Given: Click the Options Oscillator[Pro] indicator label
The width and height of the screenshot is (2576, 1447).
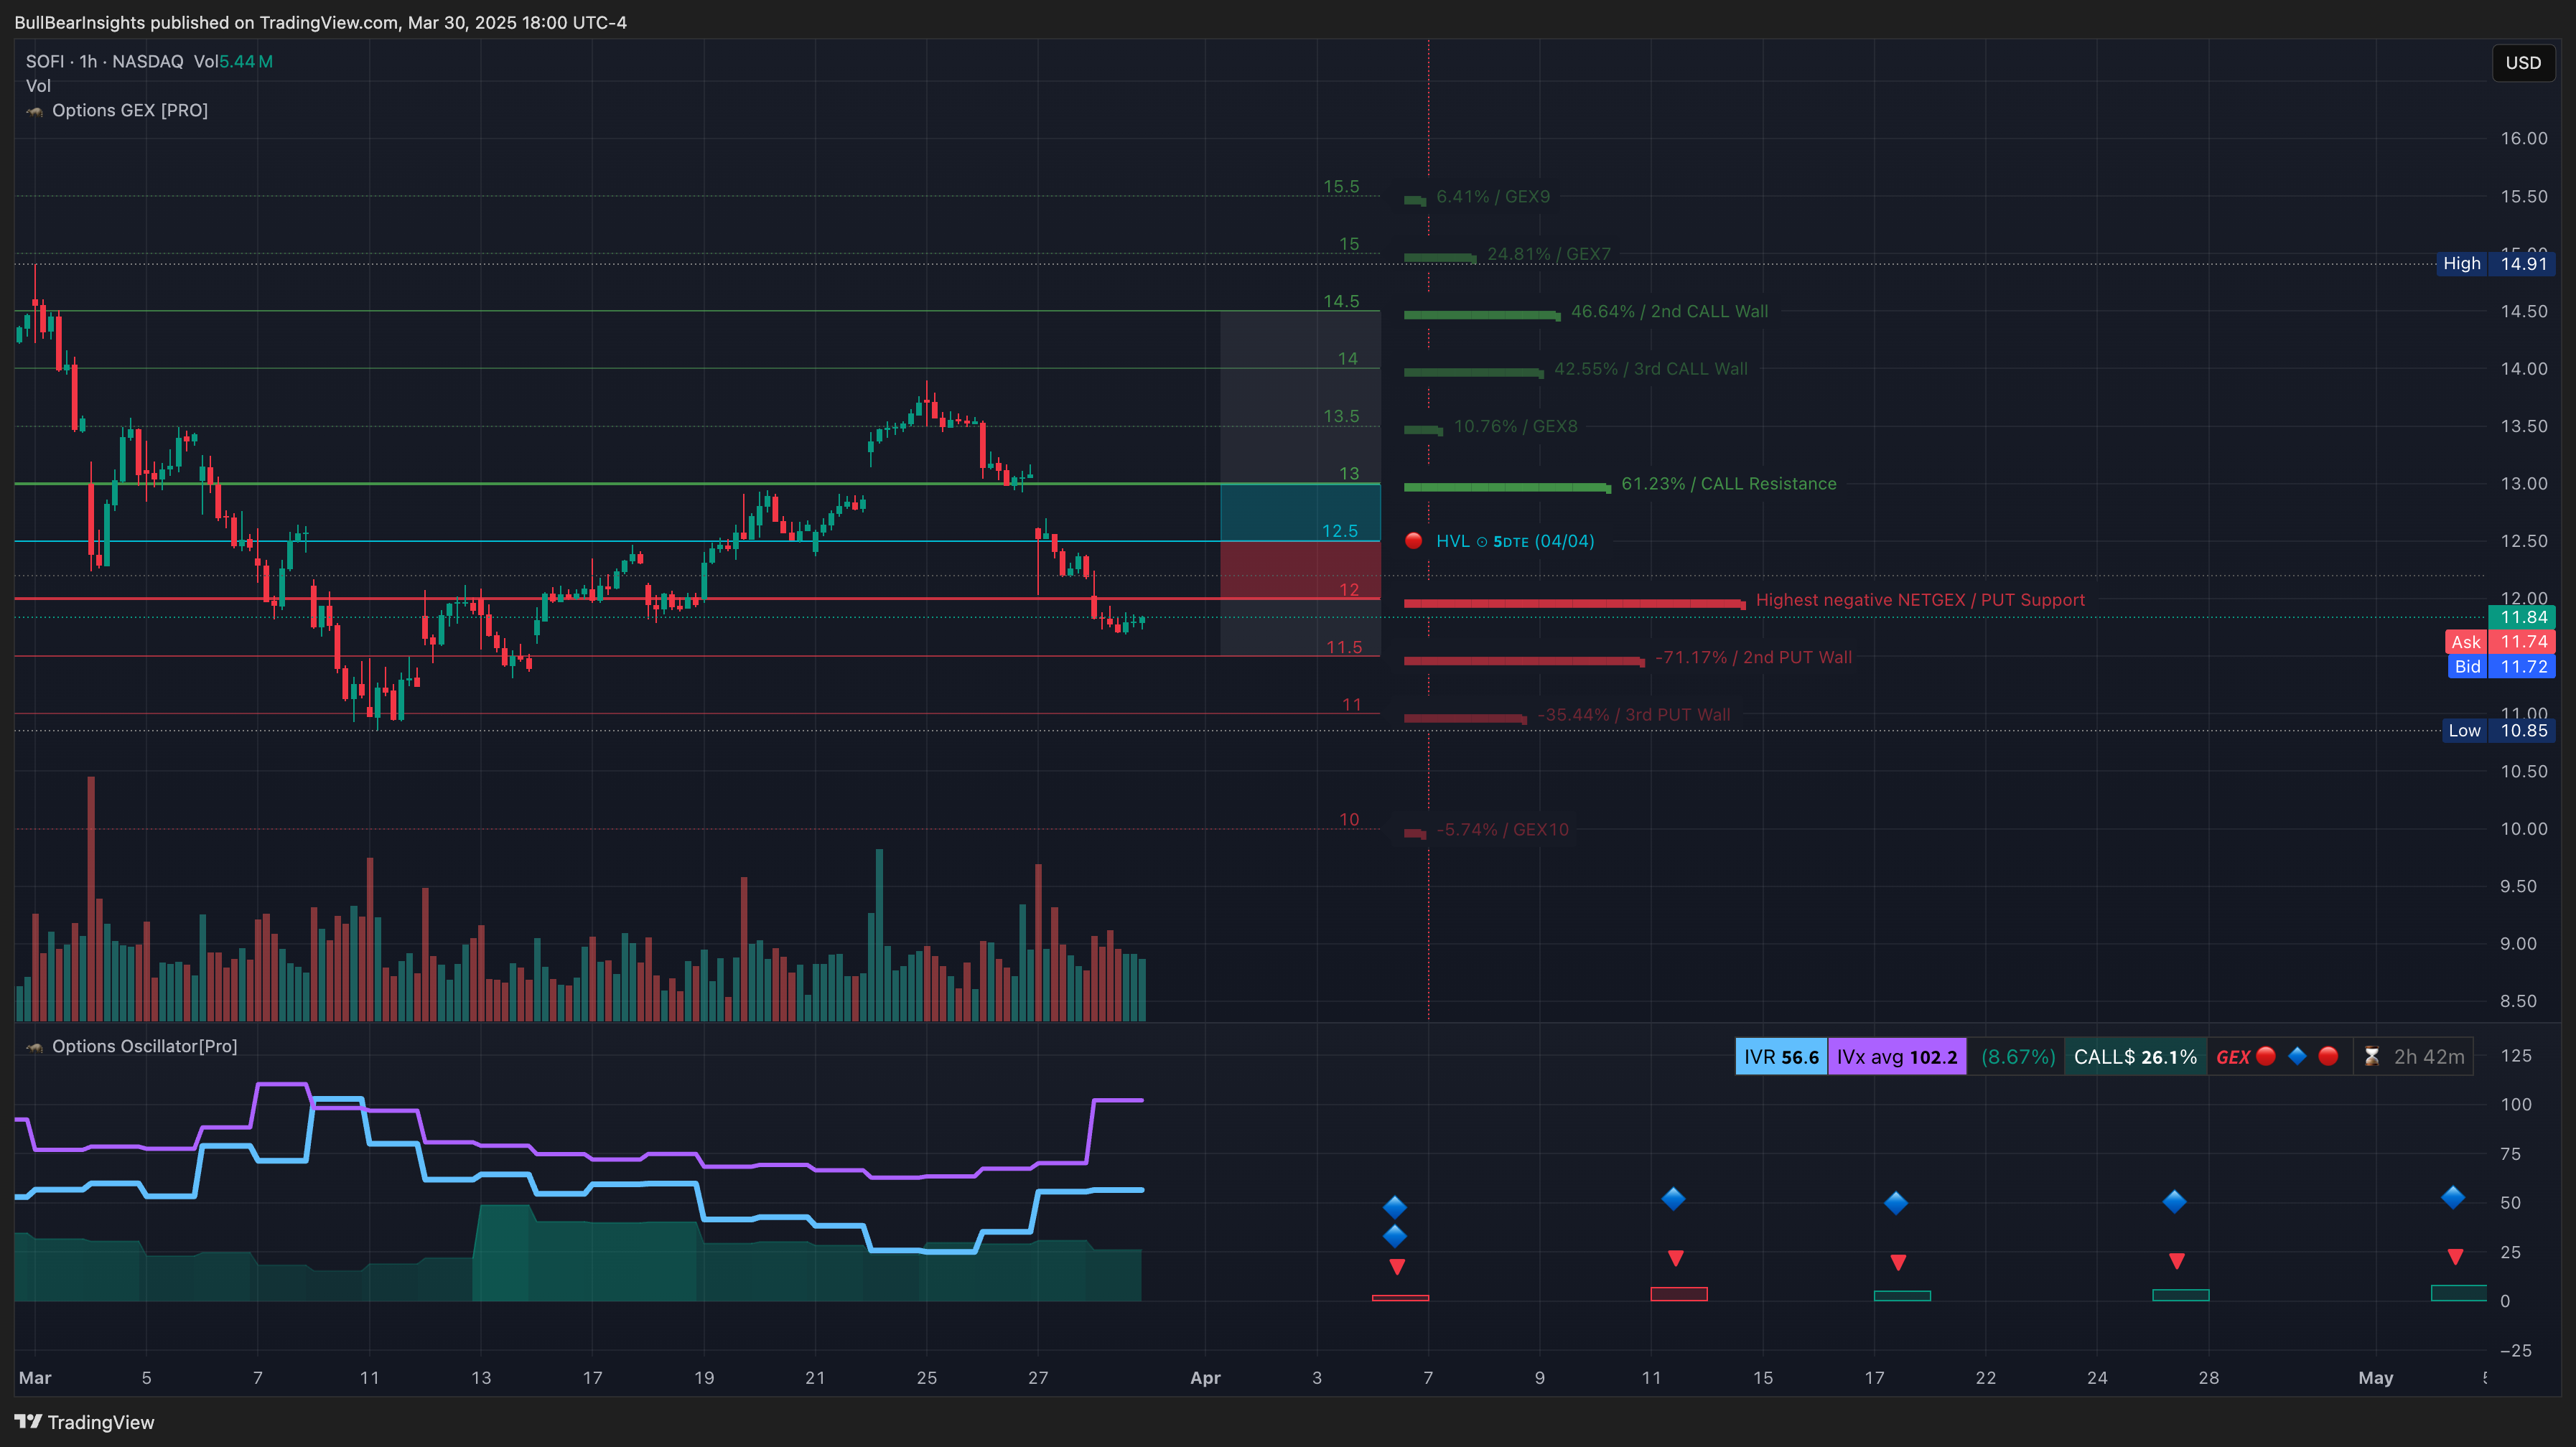Looking at the screenshot, I should point(145,1047).
